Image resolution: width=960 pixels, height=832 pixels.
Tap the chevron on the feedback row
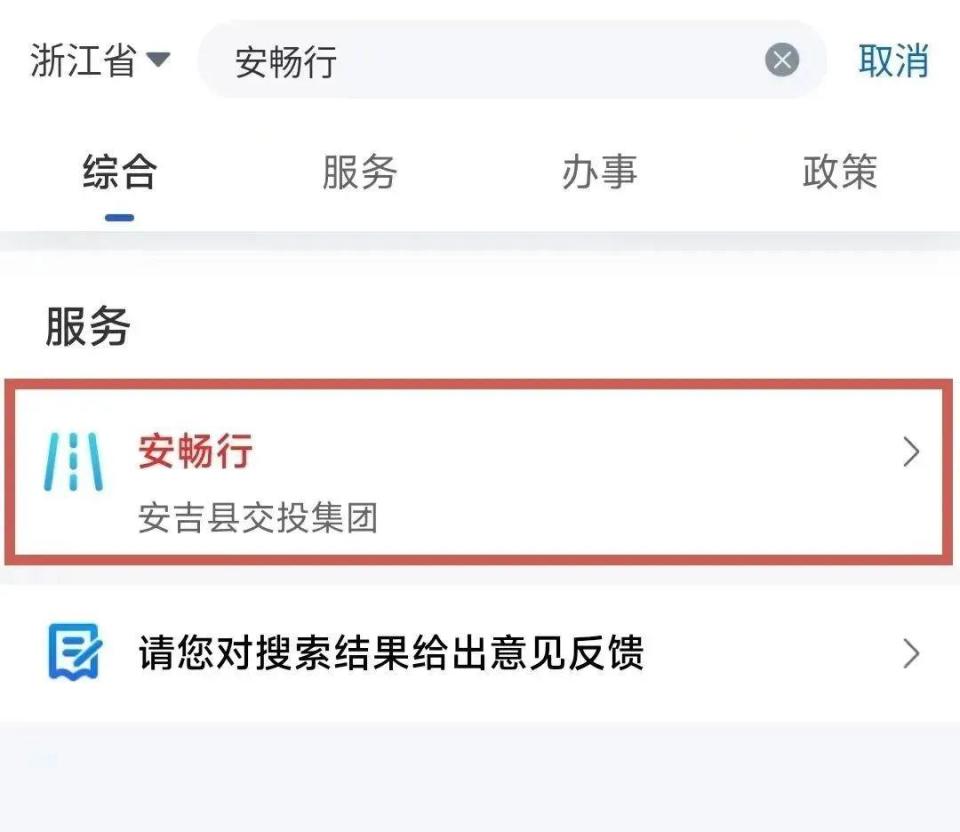(x=911, y=653)
